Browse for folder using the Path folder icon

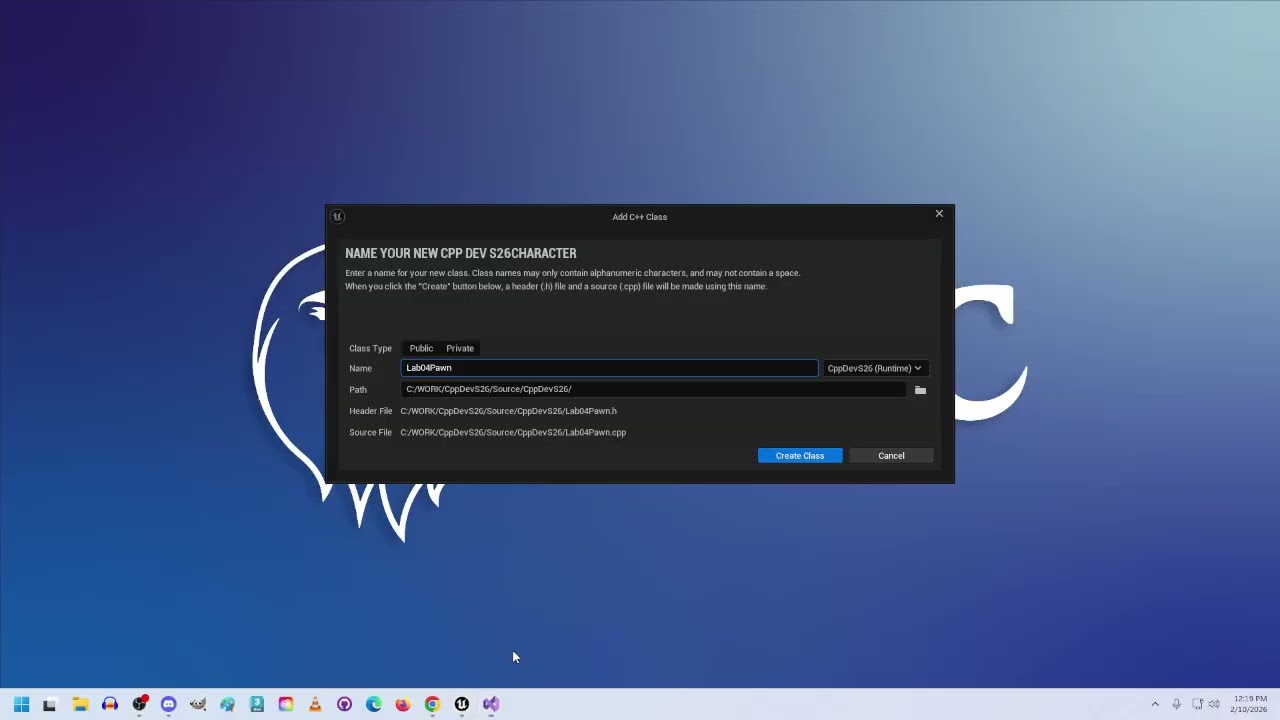[920, 390]
